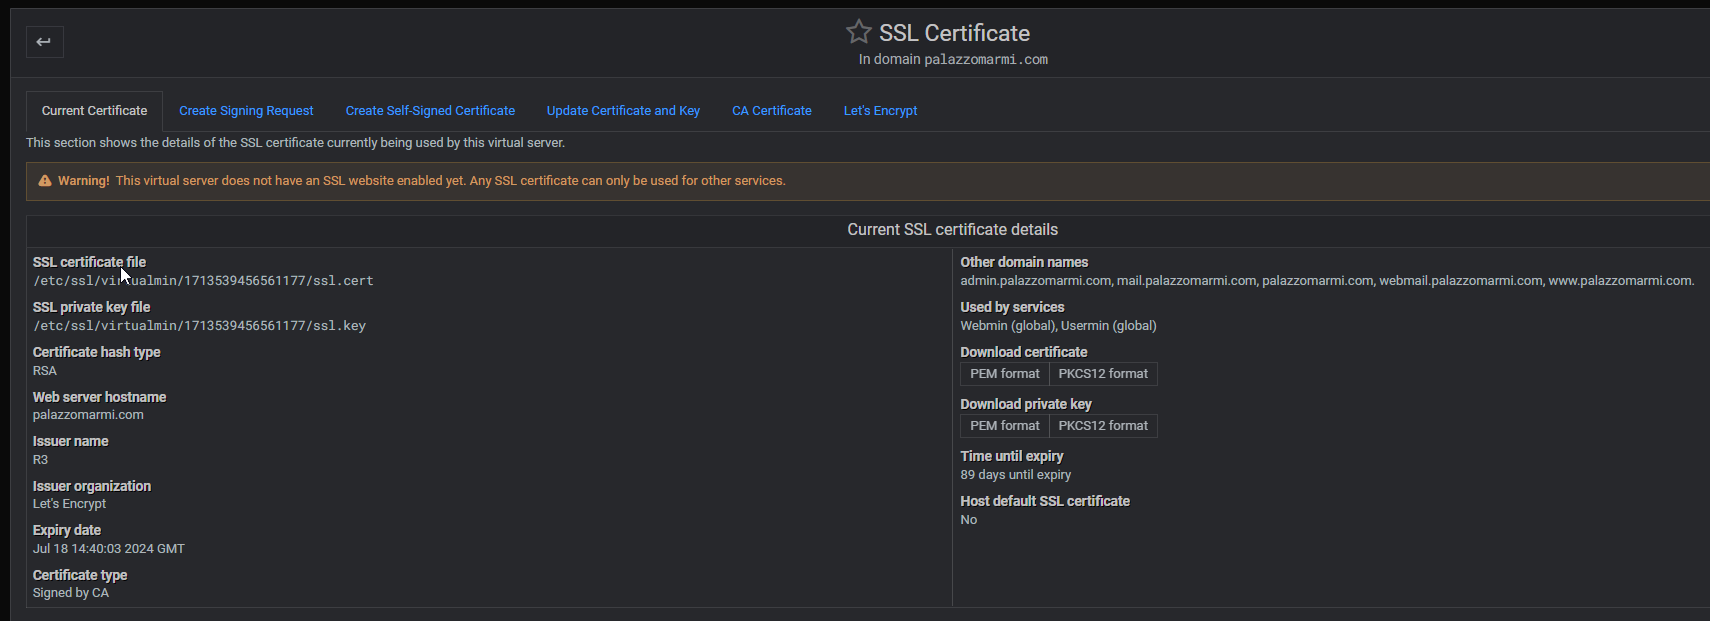This screenshot has height=621, width=1710.
Task: Click certificate type Signed by CA value
Action: [71, 593]
